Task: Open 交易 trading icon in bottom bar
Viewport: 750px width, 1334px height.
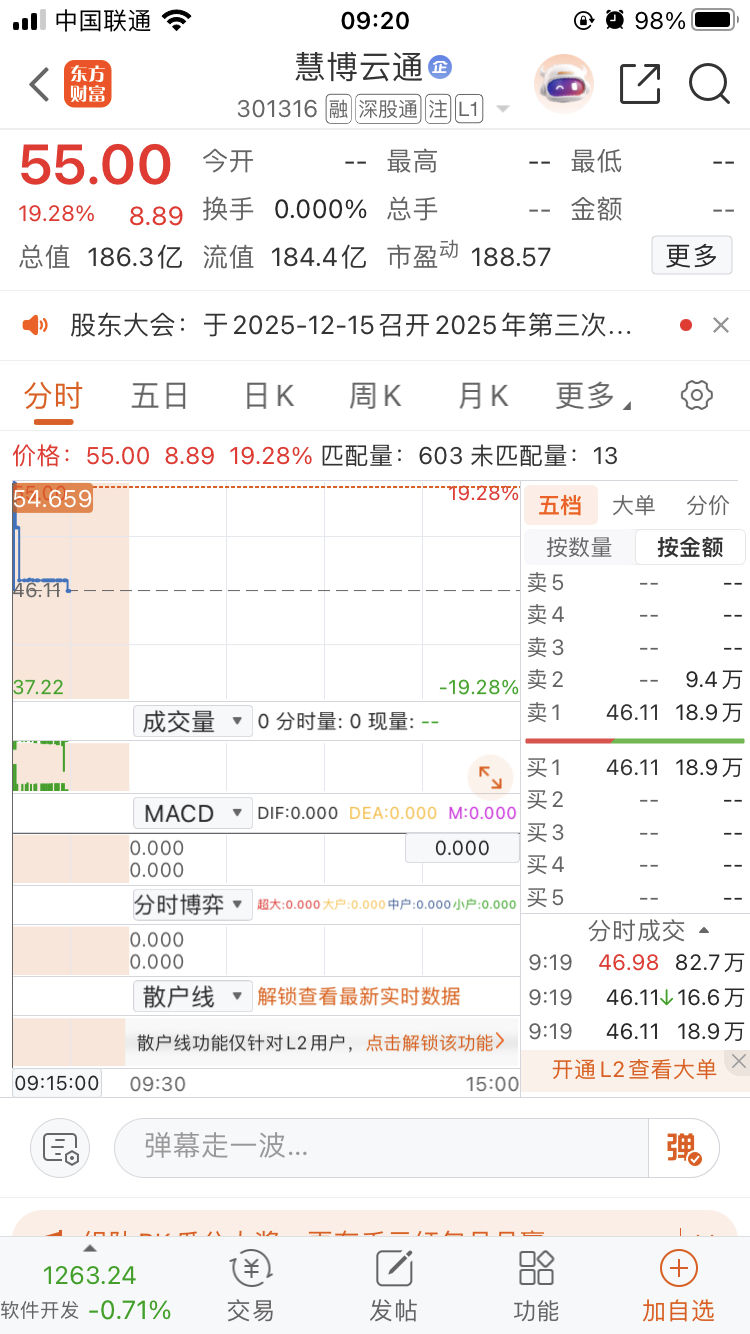Action: [252, 1285]
